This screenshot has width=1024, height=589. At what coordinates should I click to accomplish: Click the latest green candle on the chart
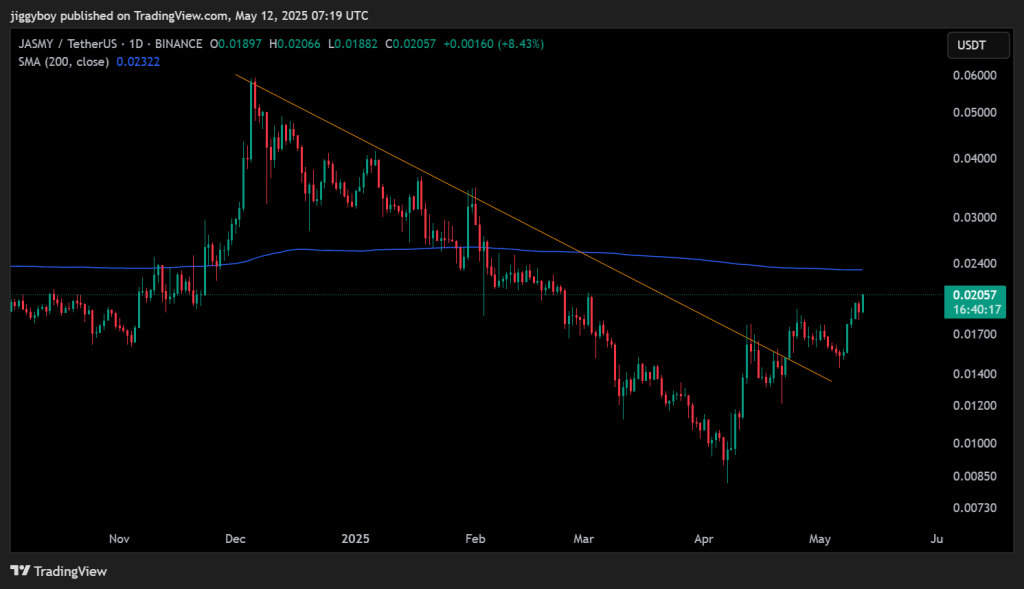tap(863, 303)
